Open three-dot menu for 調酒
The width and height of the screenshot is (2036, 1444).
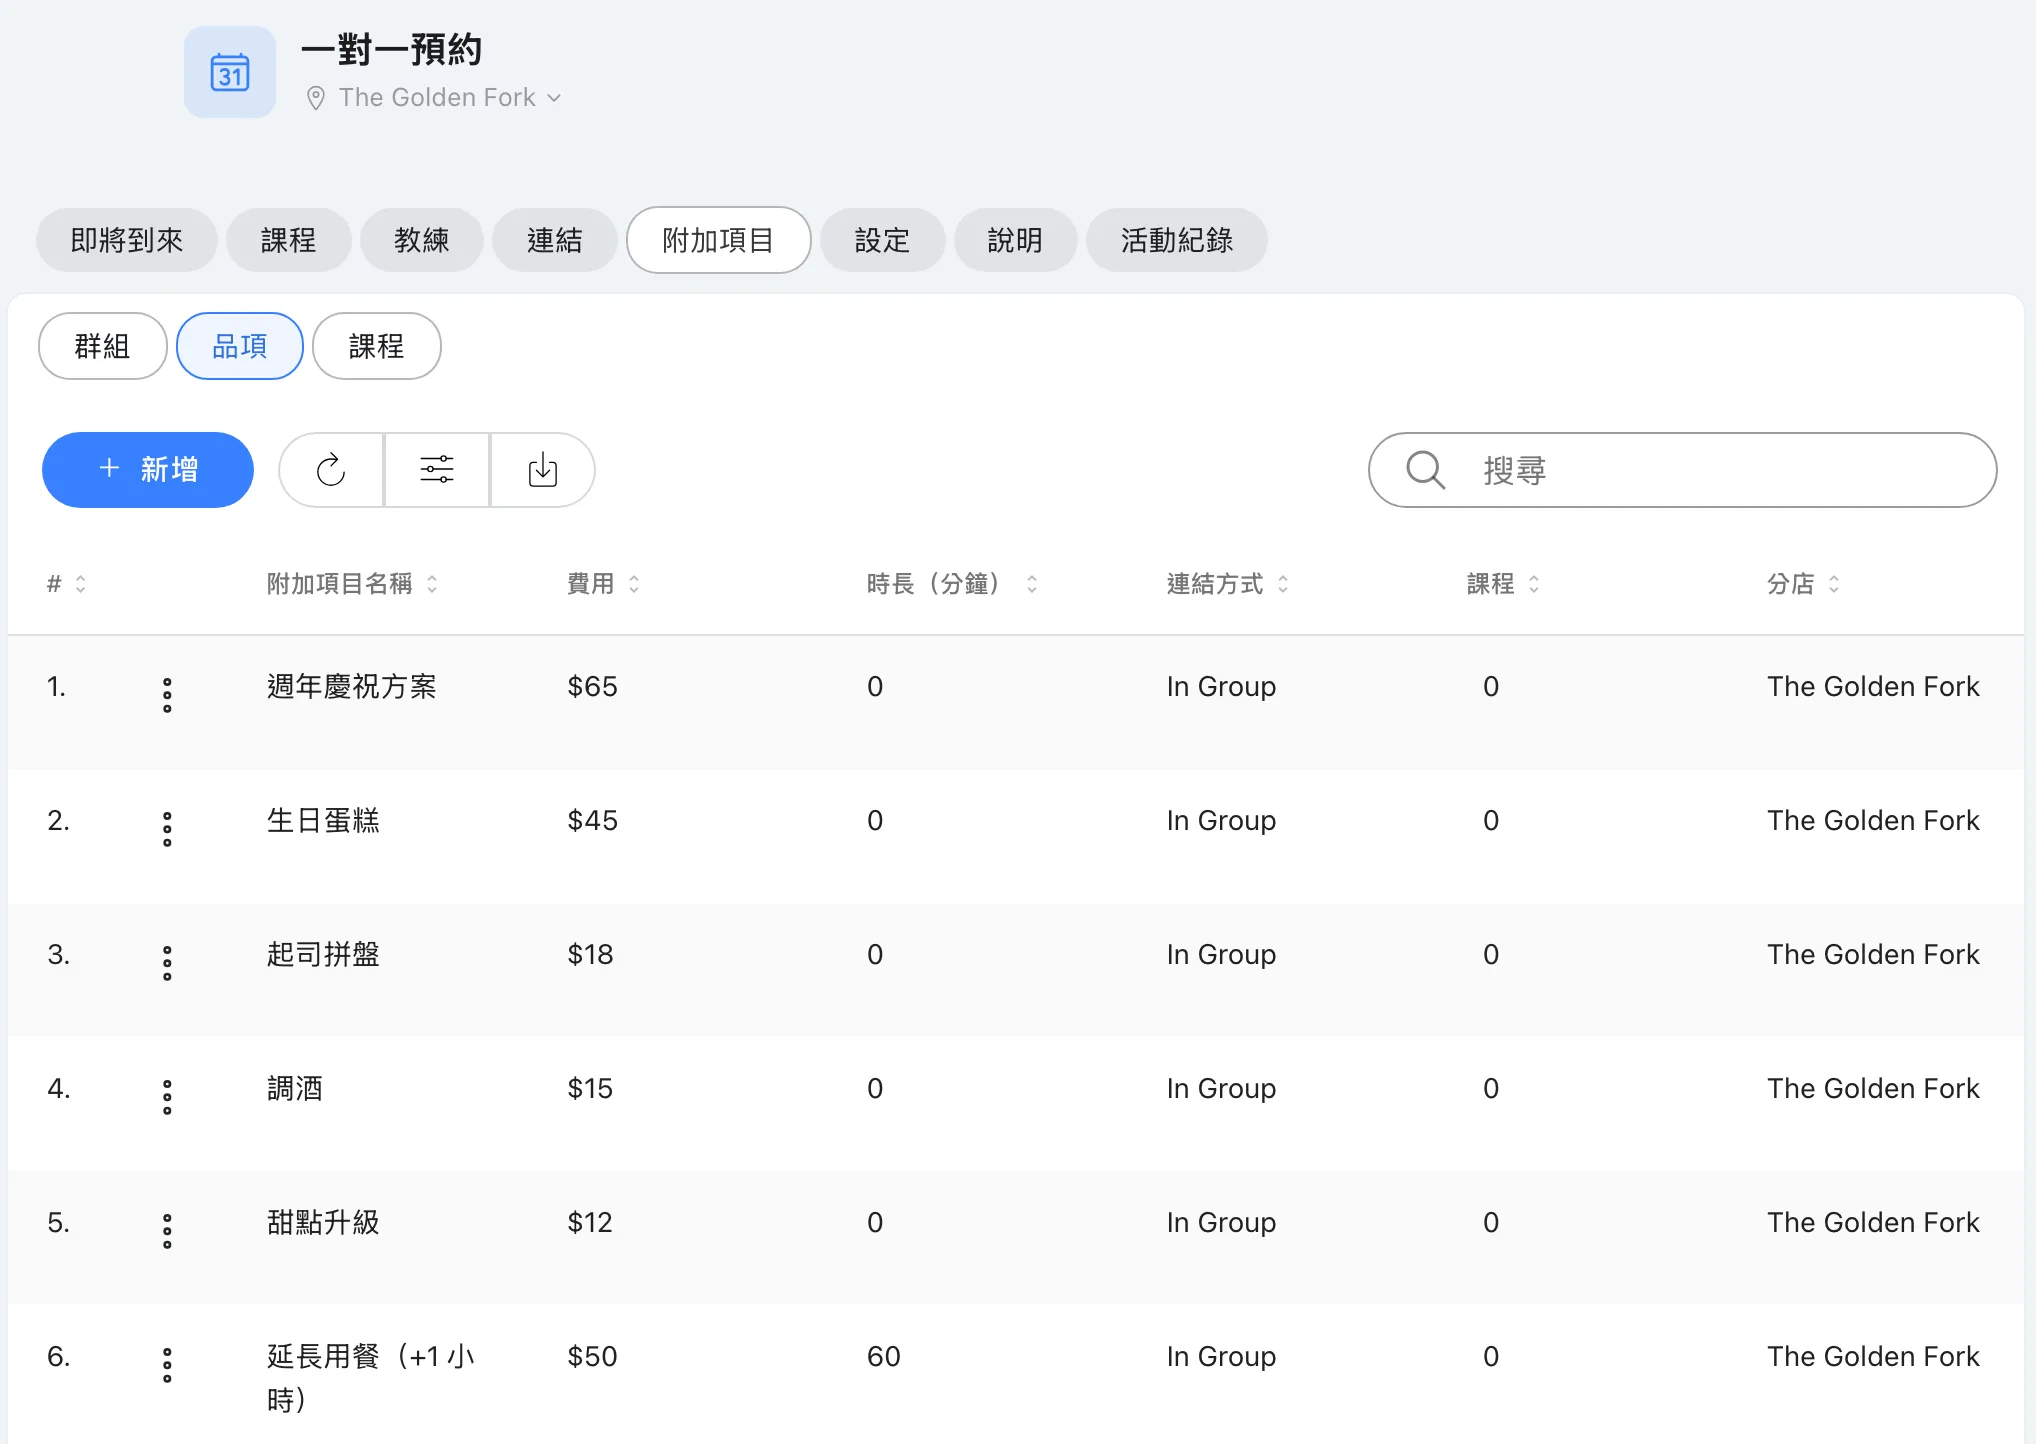167,1097
